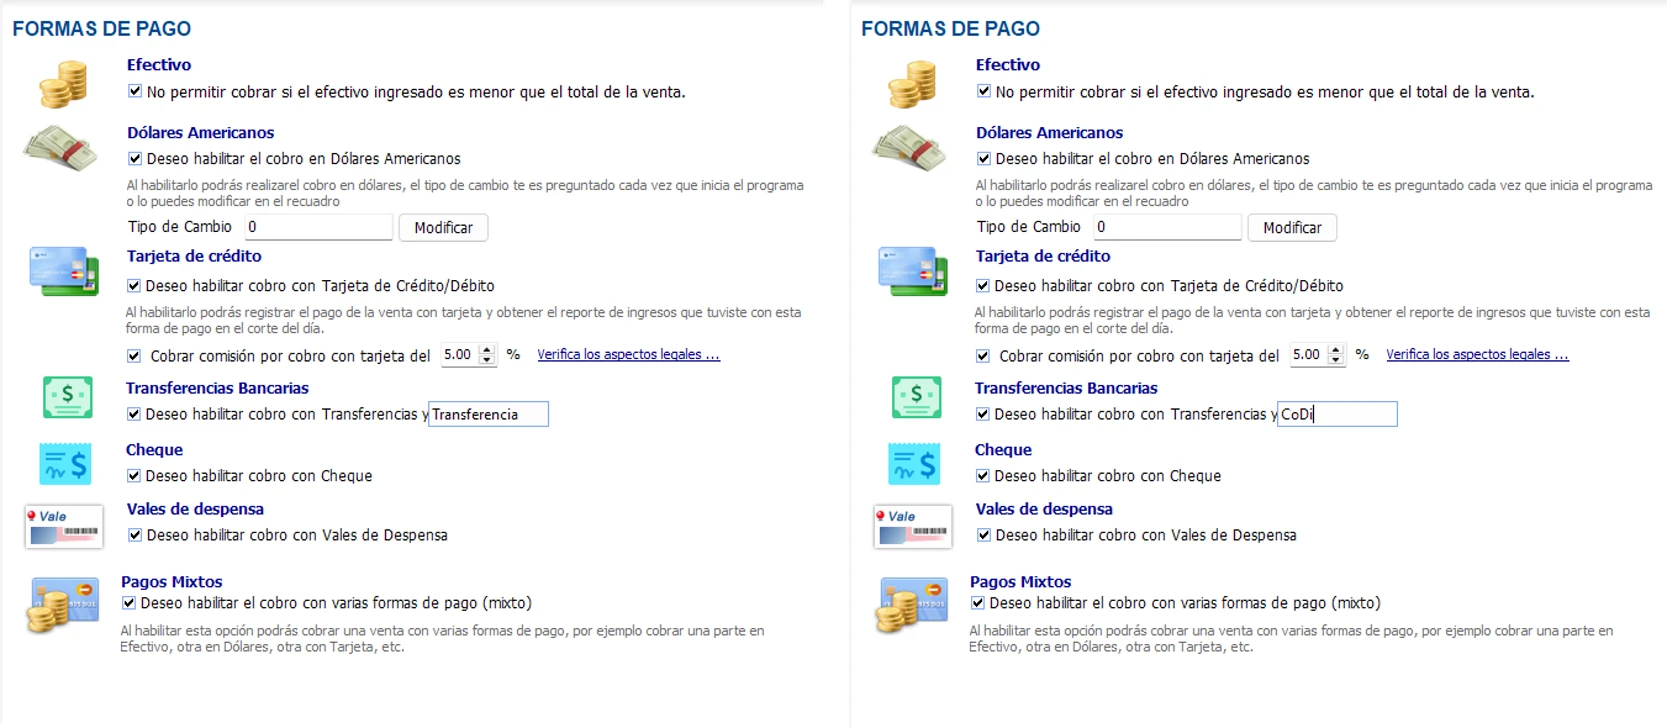Viewport: 1667px width, 728px height.
Task: Click the dollar bills icon in right panel
Action: [909, 148]
